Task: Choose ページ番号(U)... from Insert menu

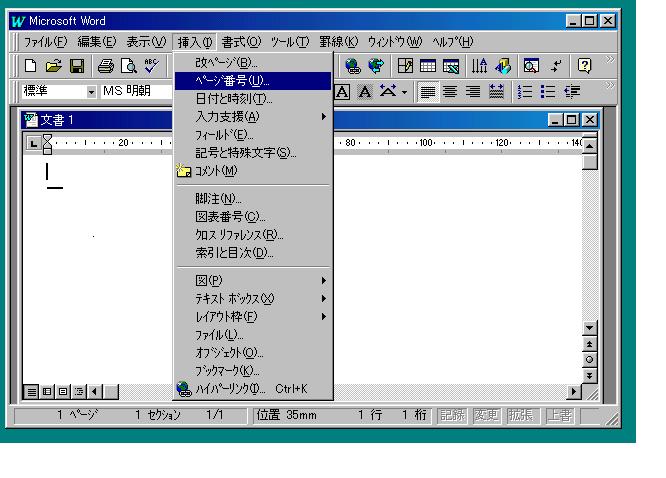Action: point(253,81)
